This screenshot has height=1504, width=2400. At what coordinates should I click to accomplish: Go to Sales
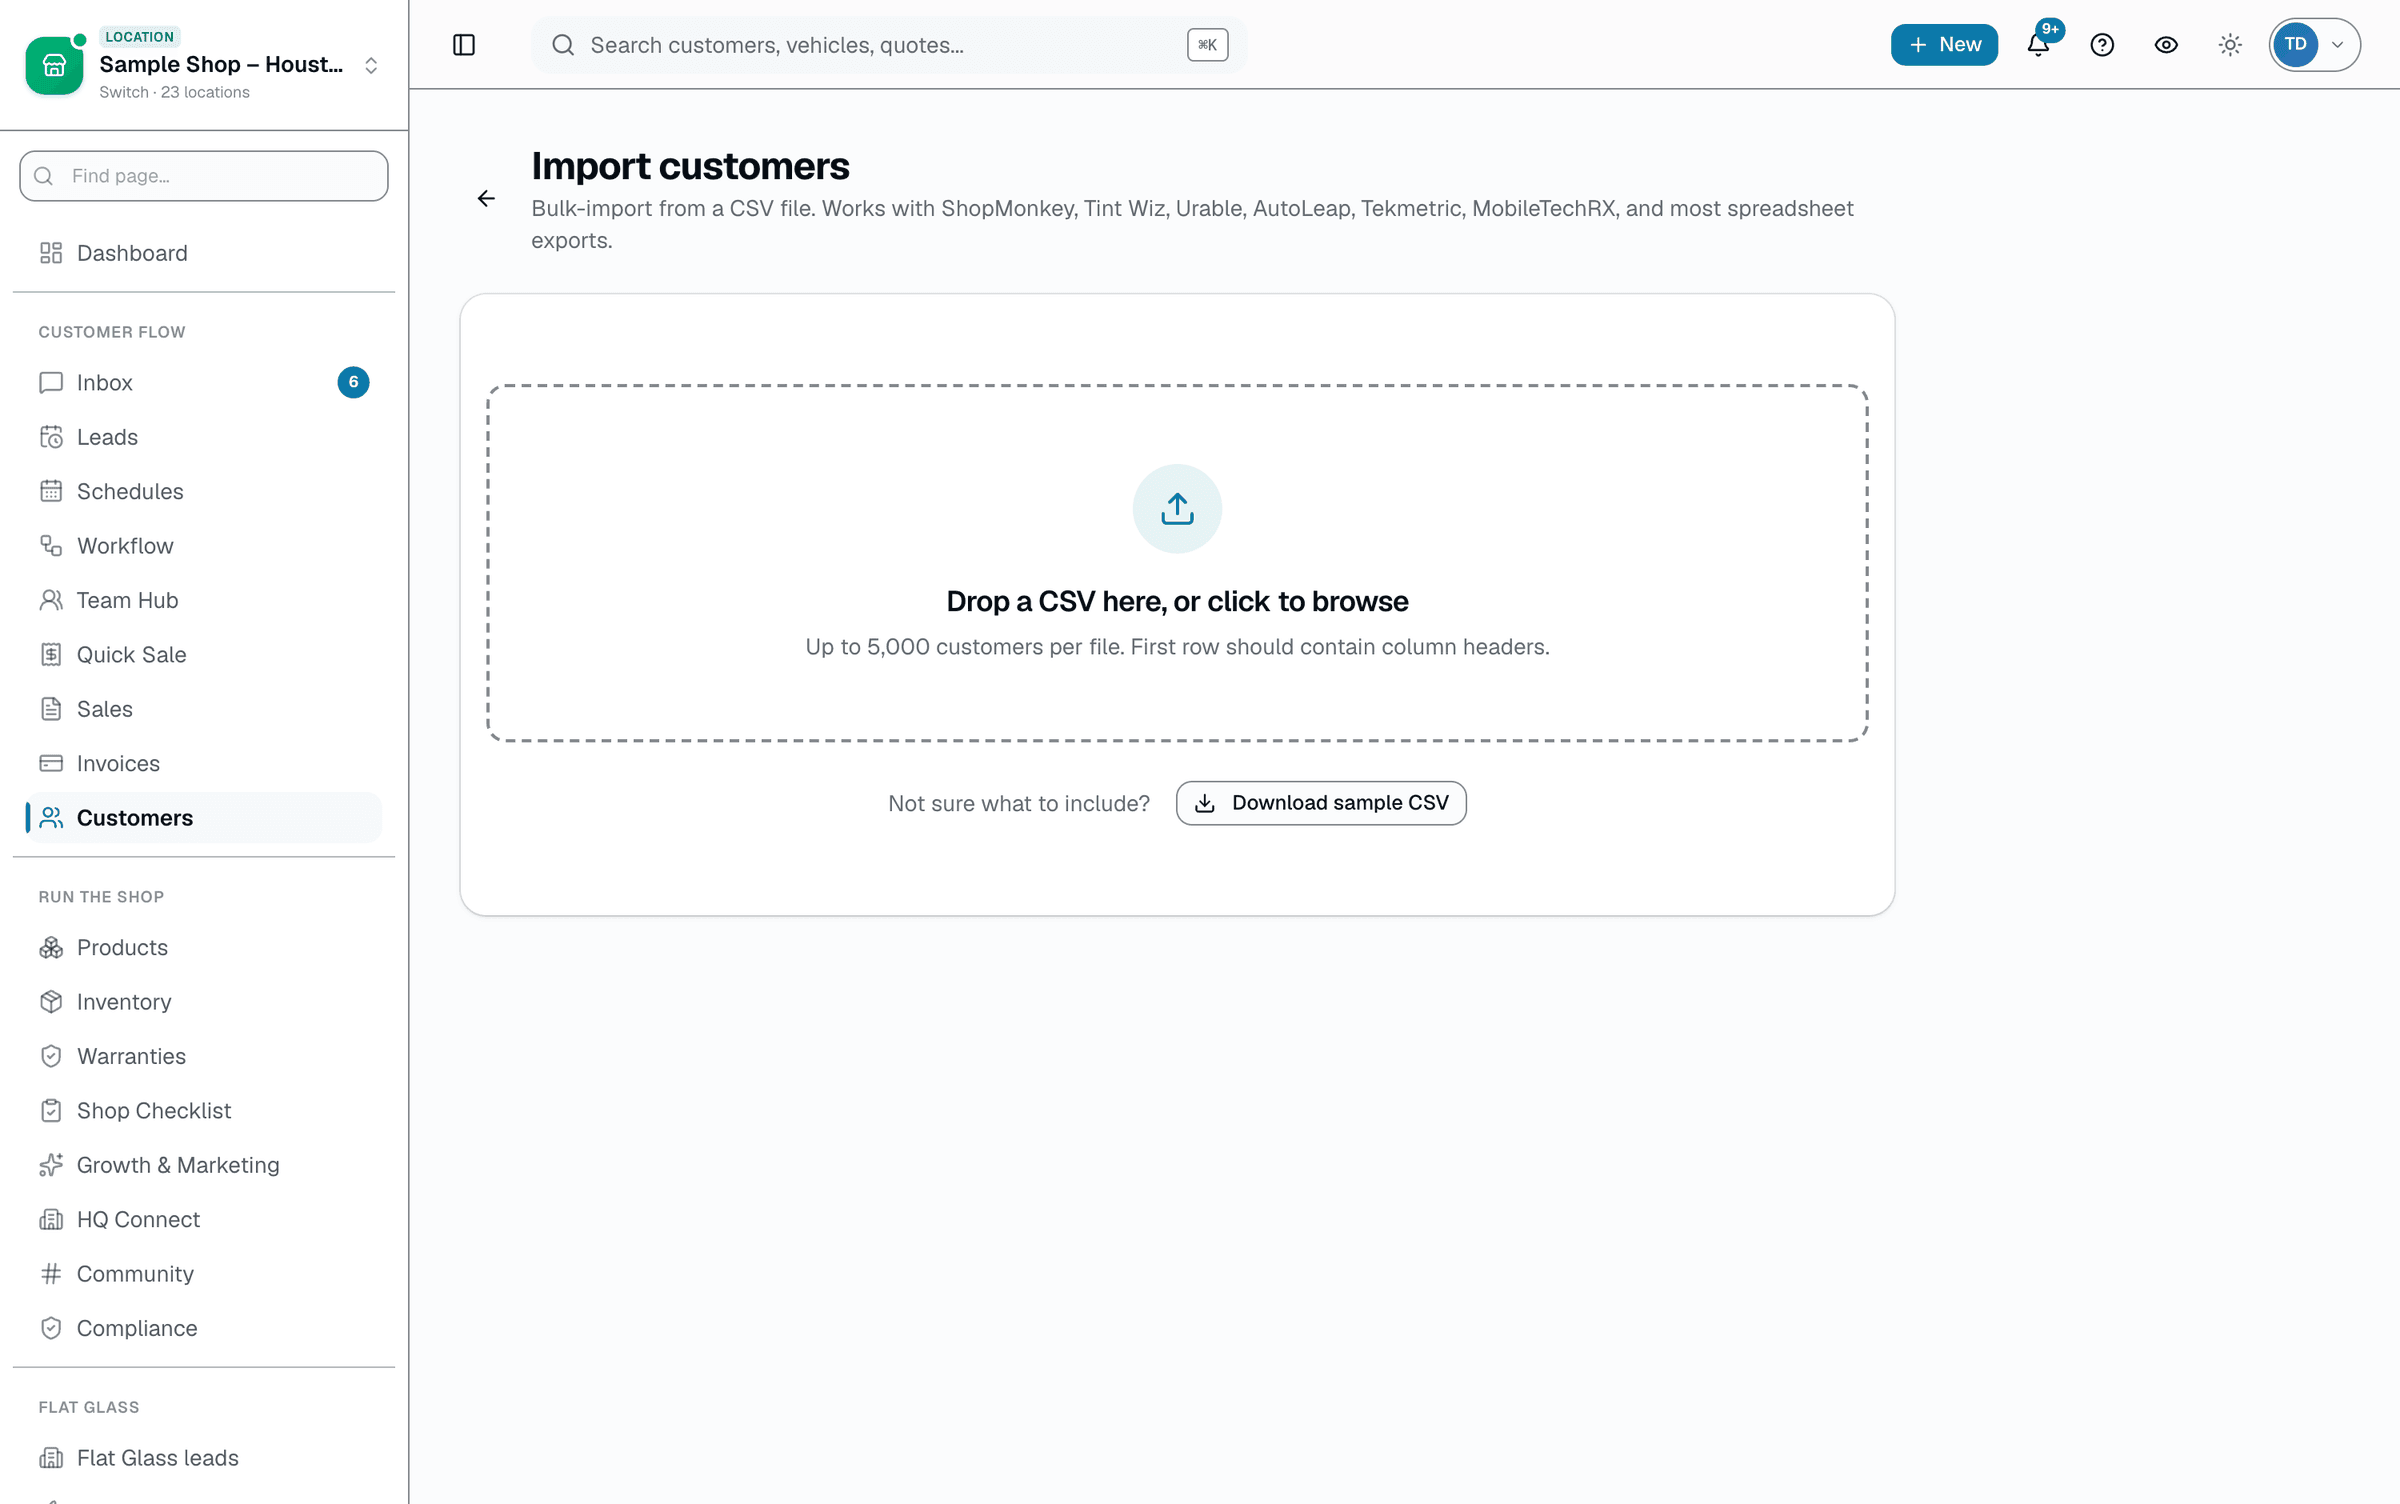pyautogui.click(x=204, y=709)
